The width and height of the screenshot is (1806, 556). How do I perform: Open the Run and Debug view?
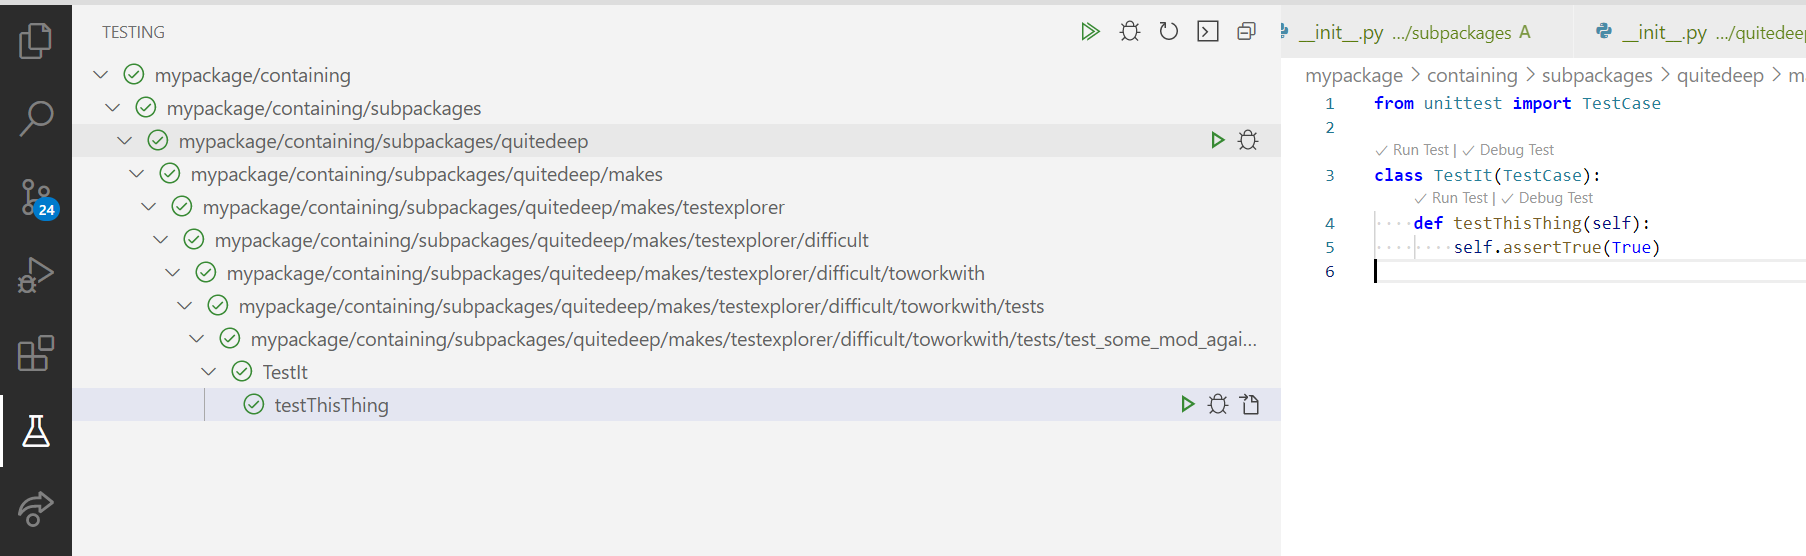35,275
